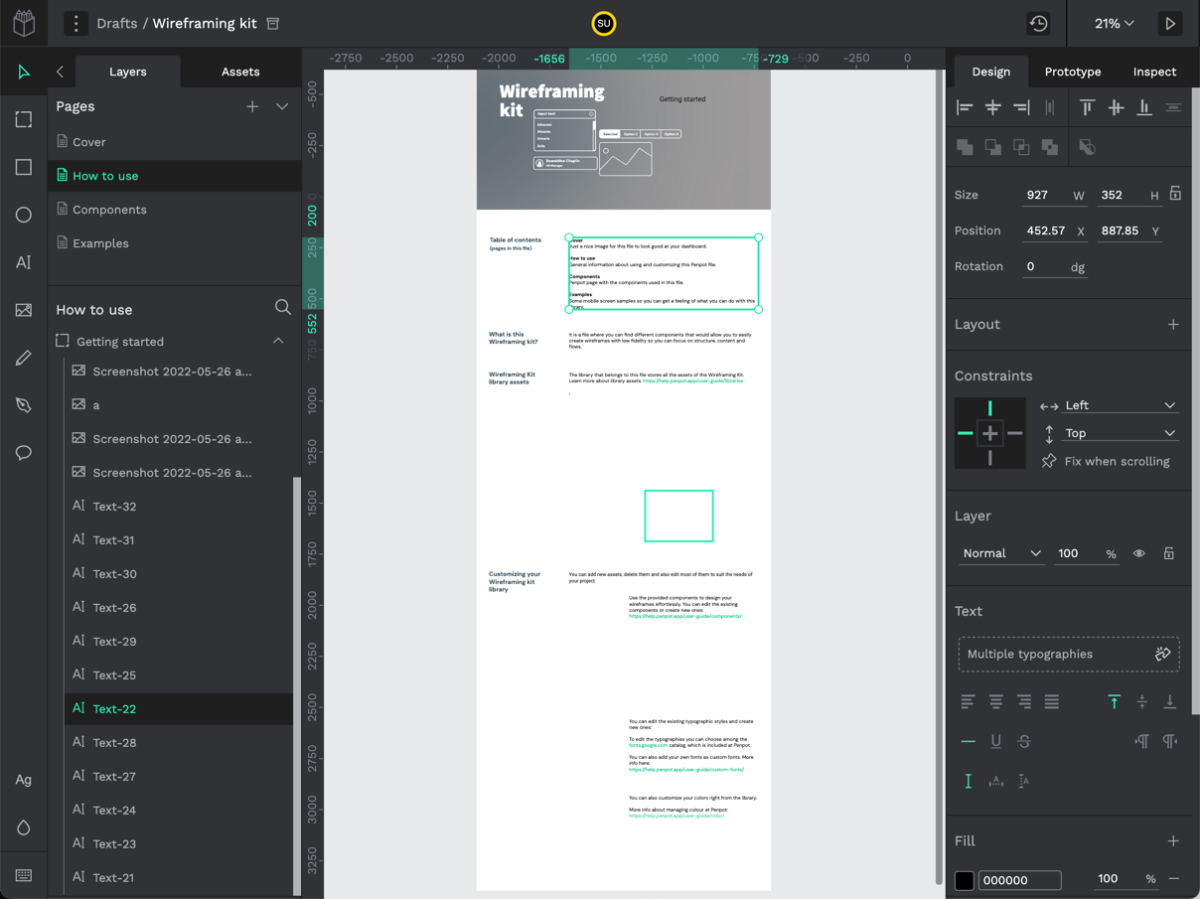Image resolution: width=1200 pixels, height=899 pixels.
Task: Toggle layer visibility eye in Layer section
Action: click(1139, 553)
